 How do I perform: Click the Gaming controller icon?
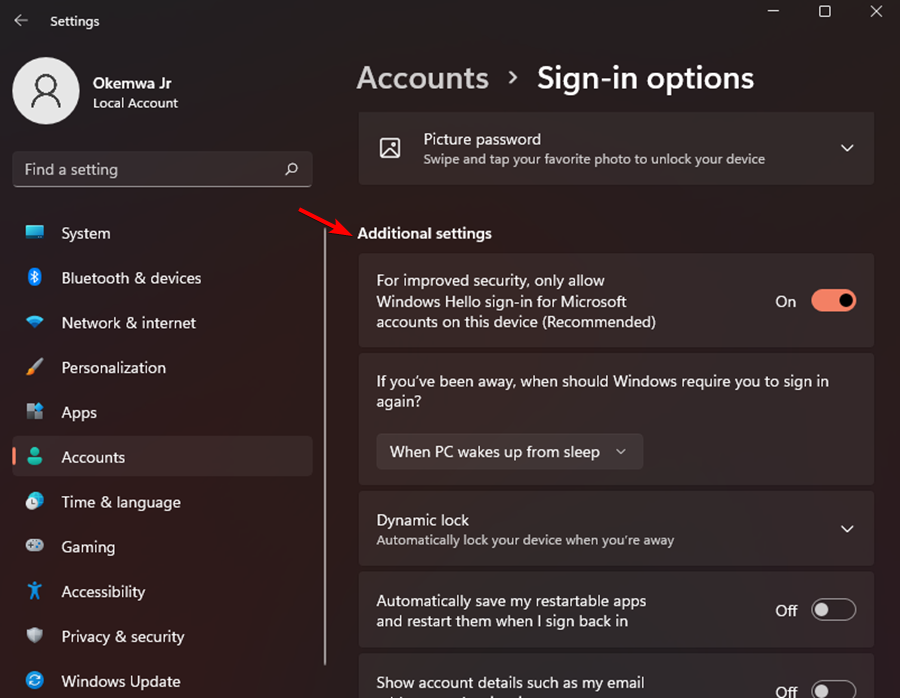[x=36, y=547]
